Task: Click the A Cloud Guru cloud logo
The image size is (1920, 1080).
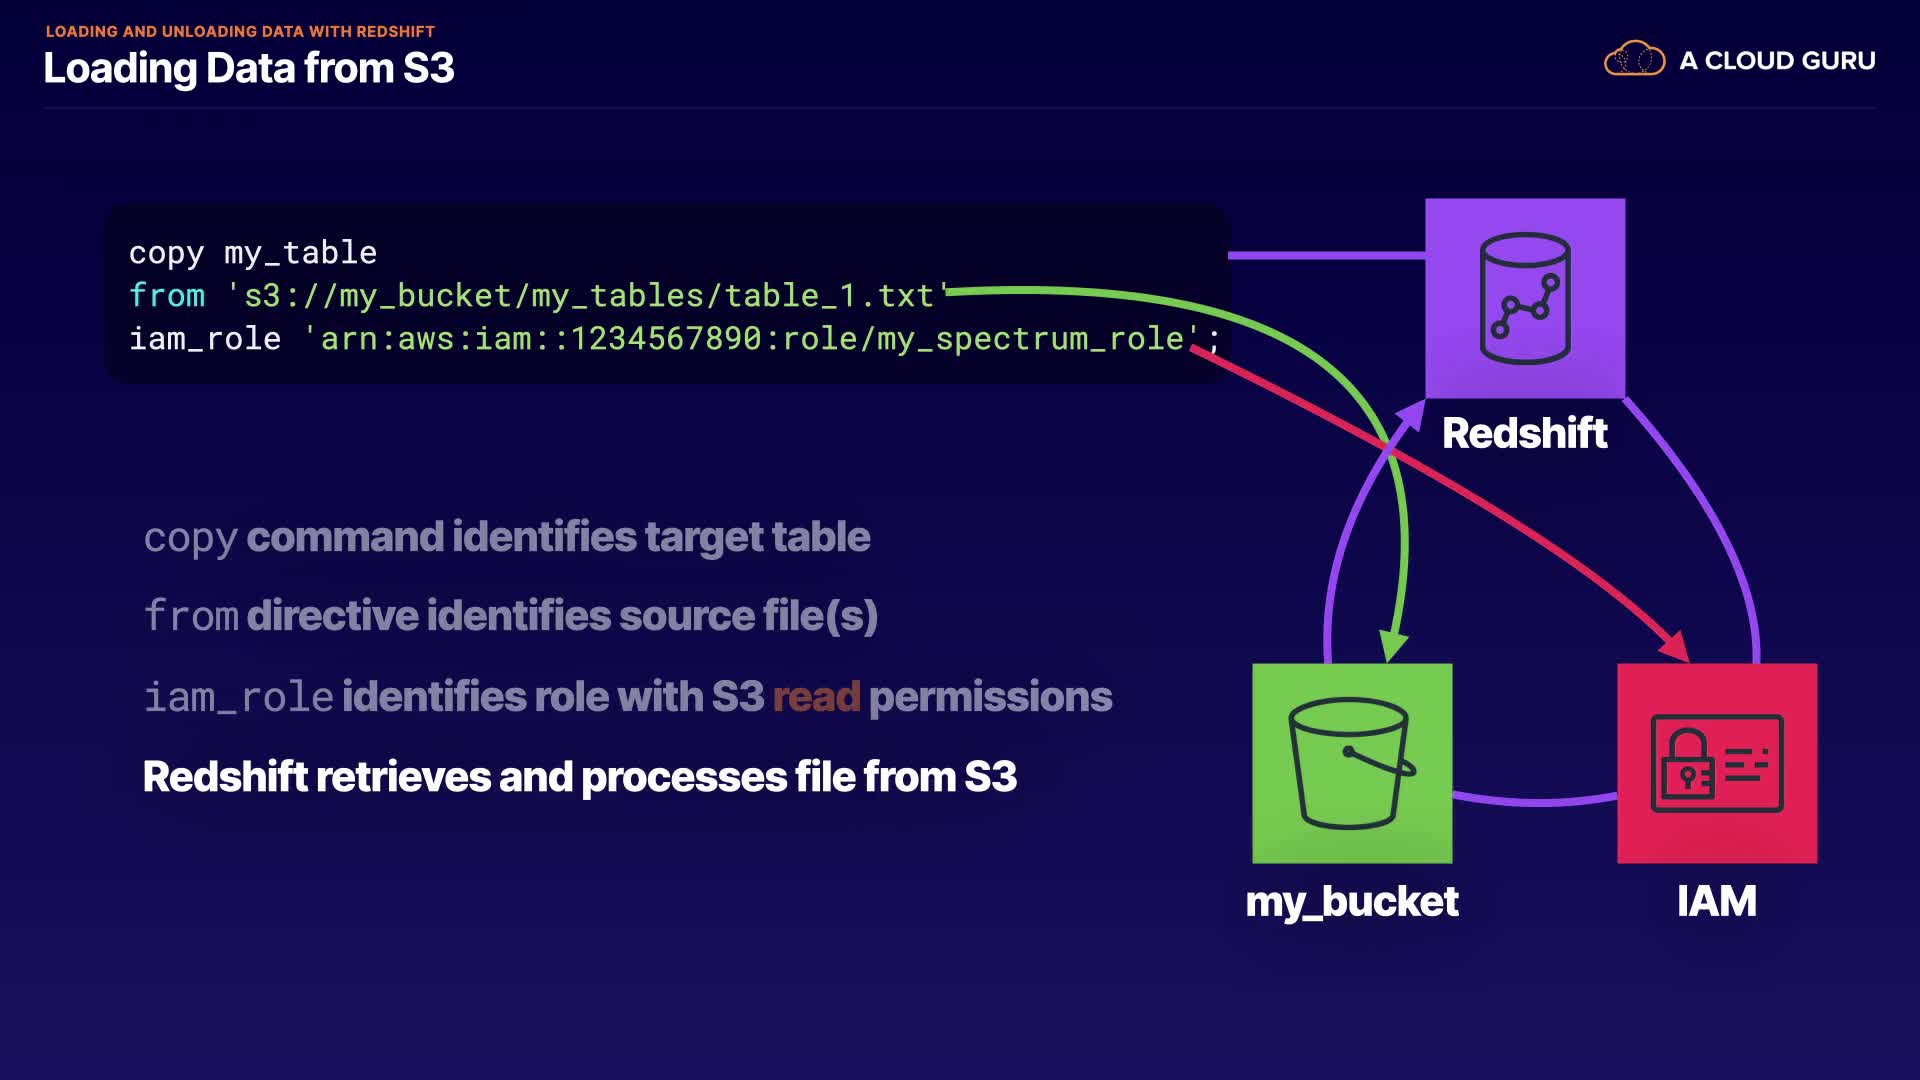Action: pos(1634,60)
